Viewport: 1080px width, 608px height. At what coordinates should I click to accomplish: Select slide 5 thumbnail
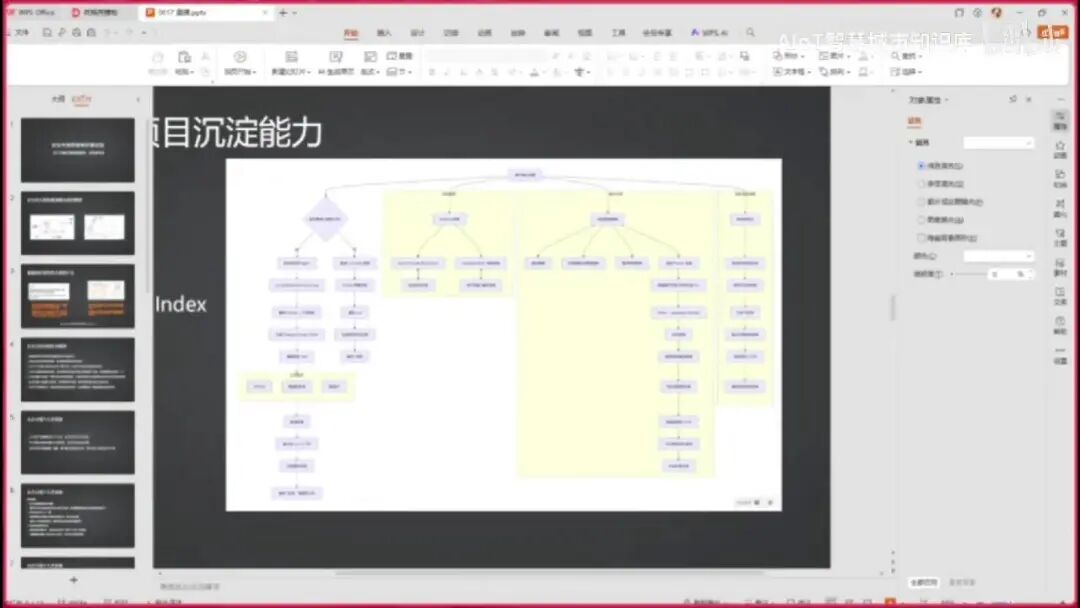click(78, 442)
